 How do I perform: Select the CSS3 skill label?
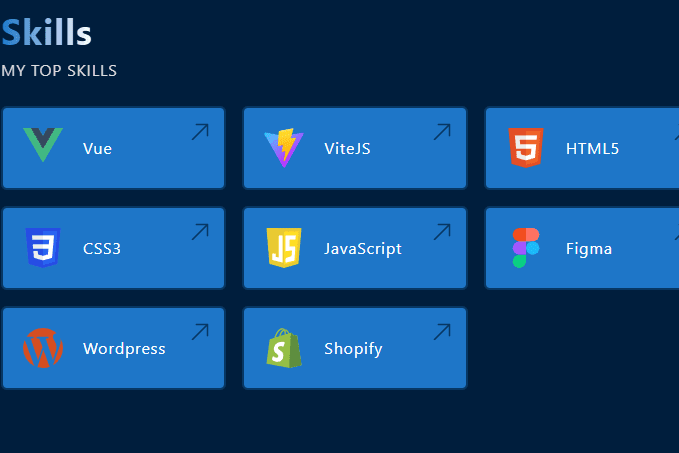102,249
